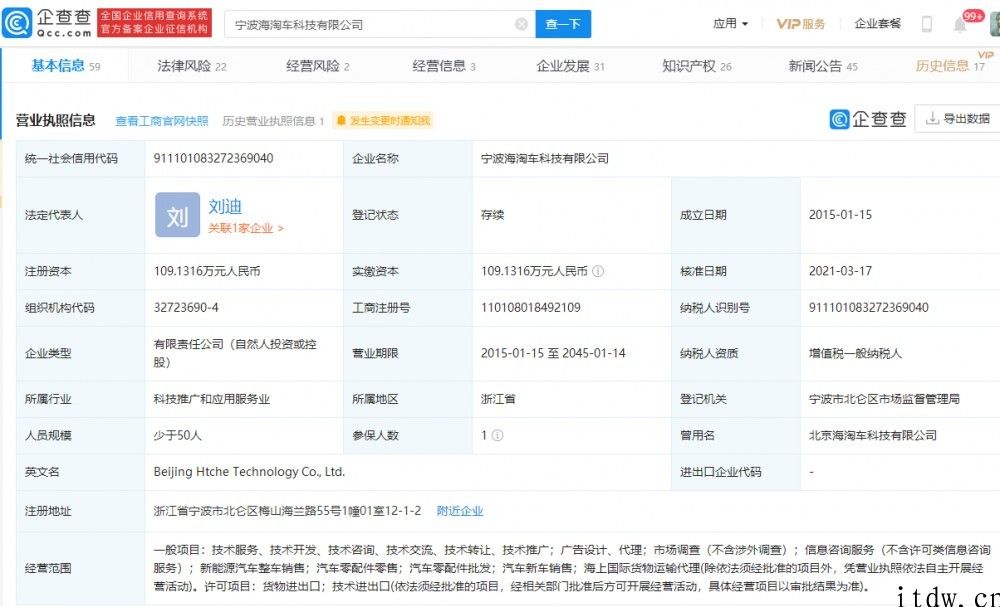
Task: Select 工商注册号 110108018492109
Action: click(531, 307)
